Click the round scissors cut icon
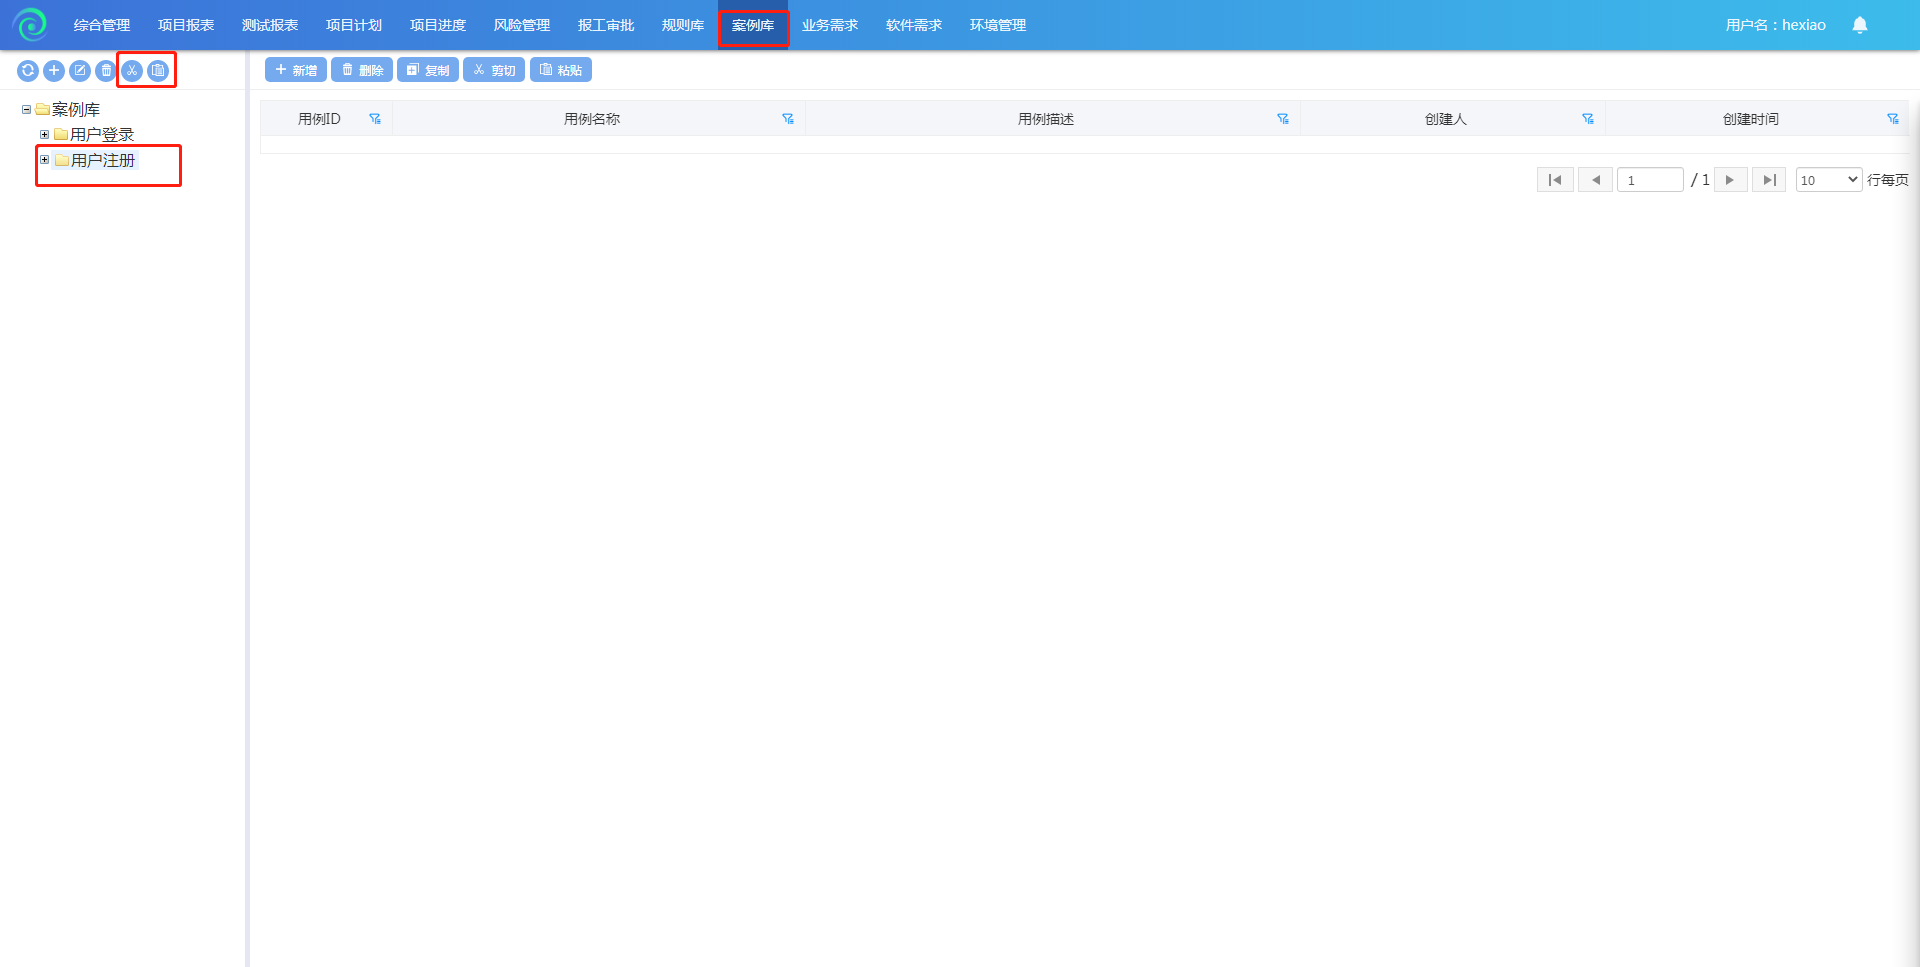 (132, 70)
